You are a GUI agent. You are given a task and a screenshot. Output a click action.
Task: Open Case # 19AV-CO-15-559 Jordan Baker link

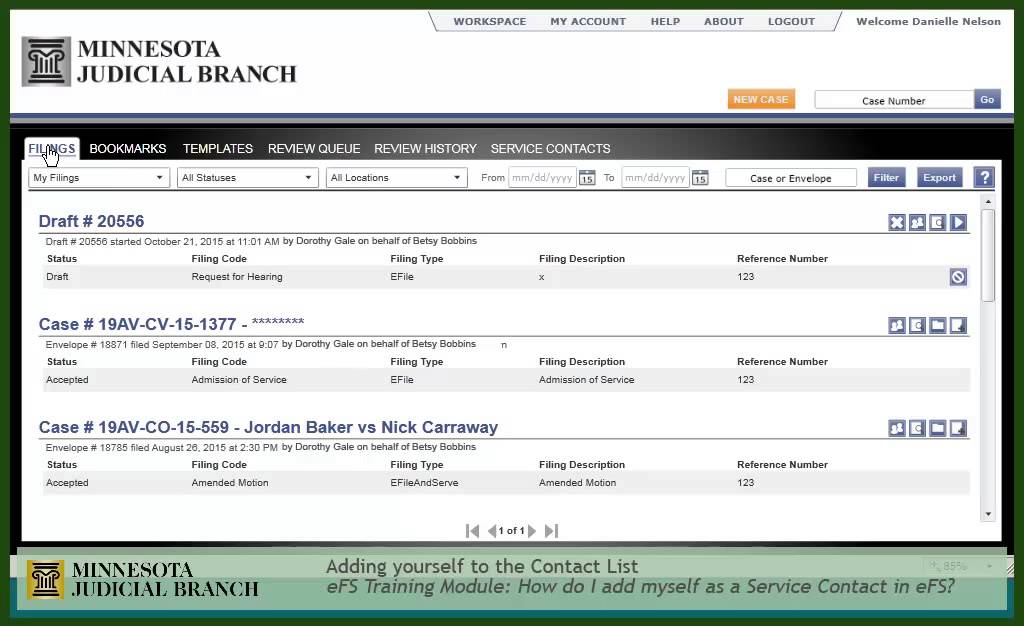click(x=268, y=427)
